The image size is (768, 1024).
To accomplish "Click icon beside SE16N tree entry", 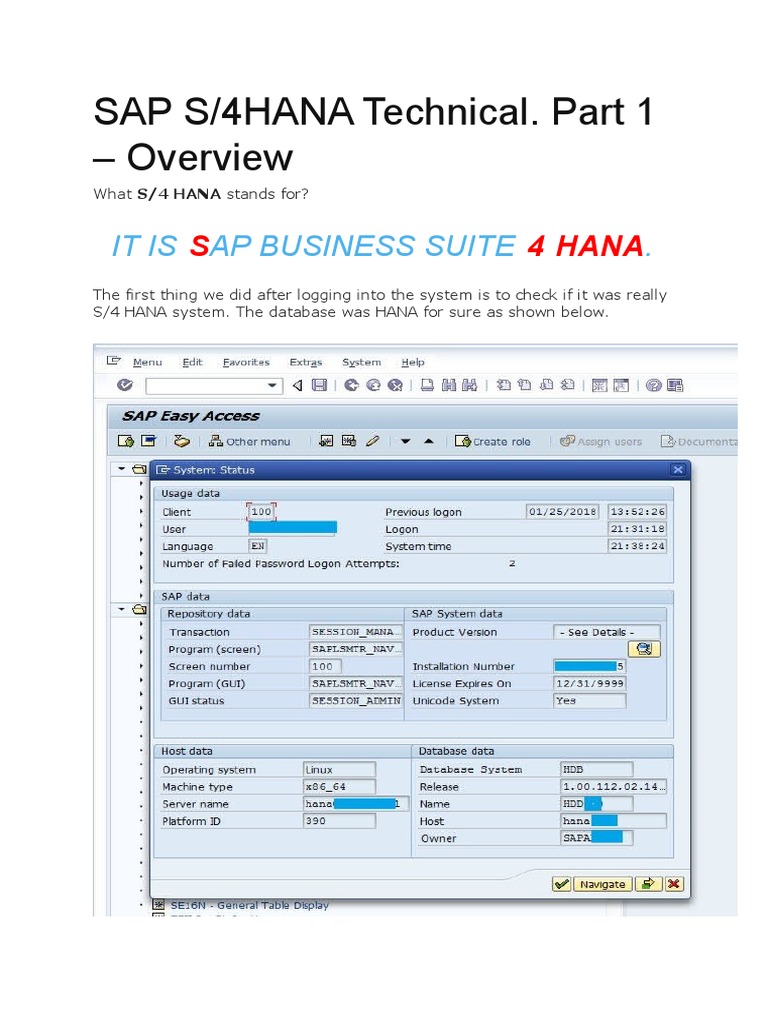I will click(158, 905).
